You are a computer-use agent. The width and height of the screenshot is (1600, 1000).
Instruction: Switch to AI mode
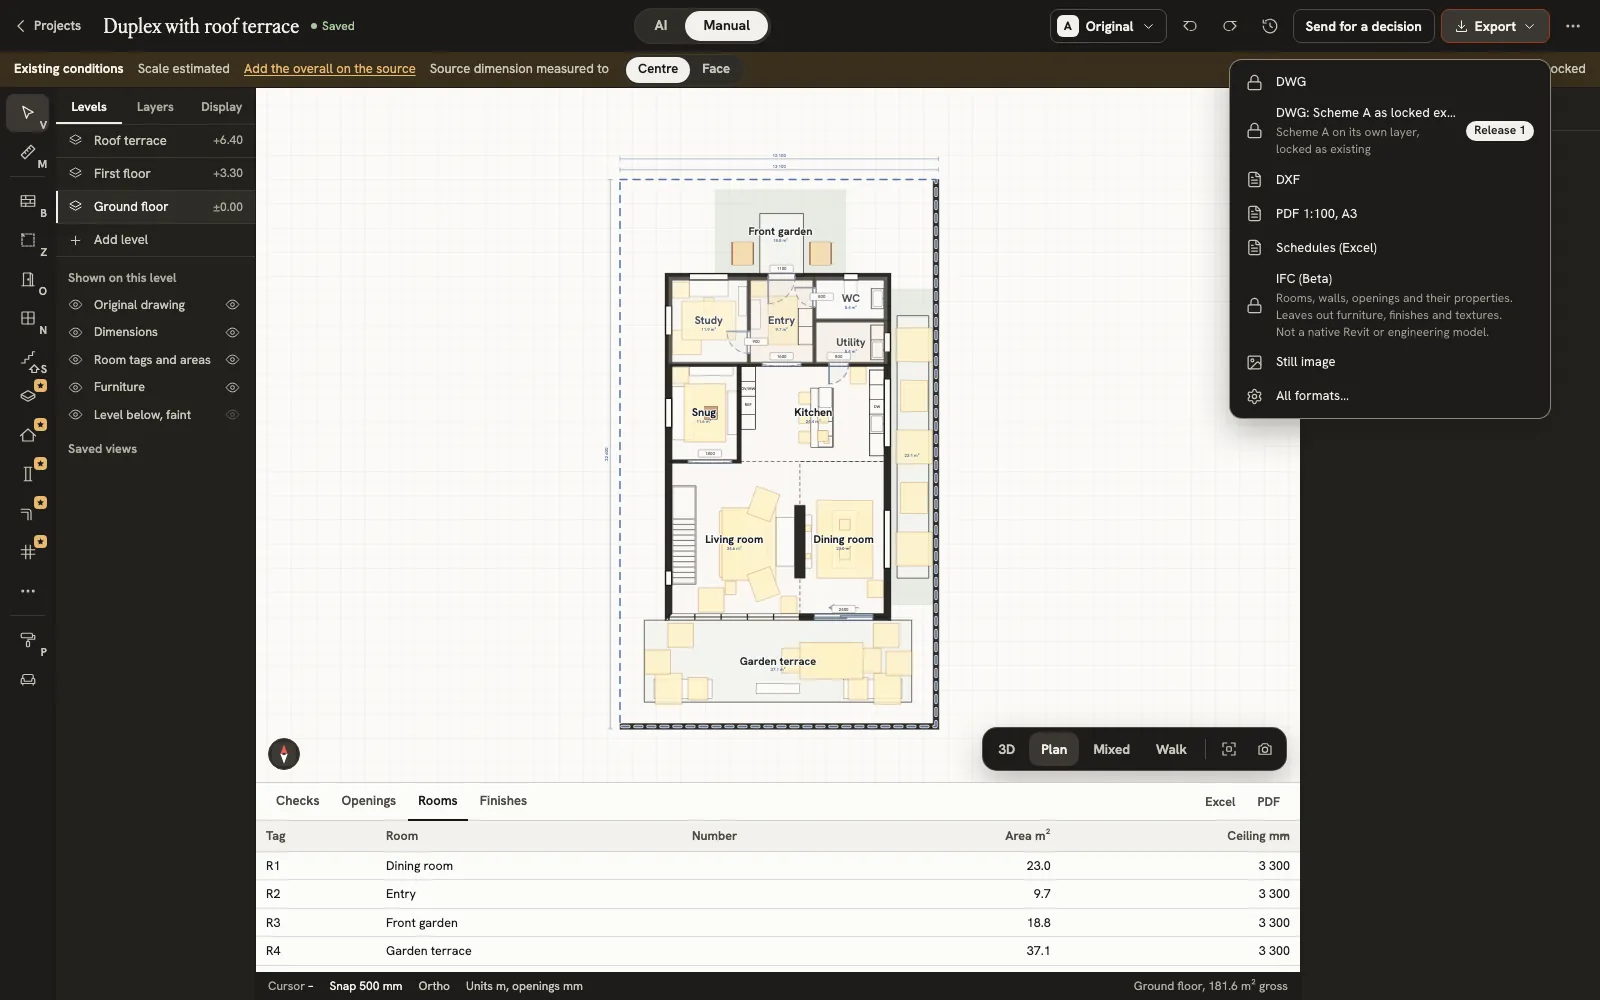(x=661, y=26)
